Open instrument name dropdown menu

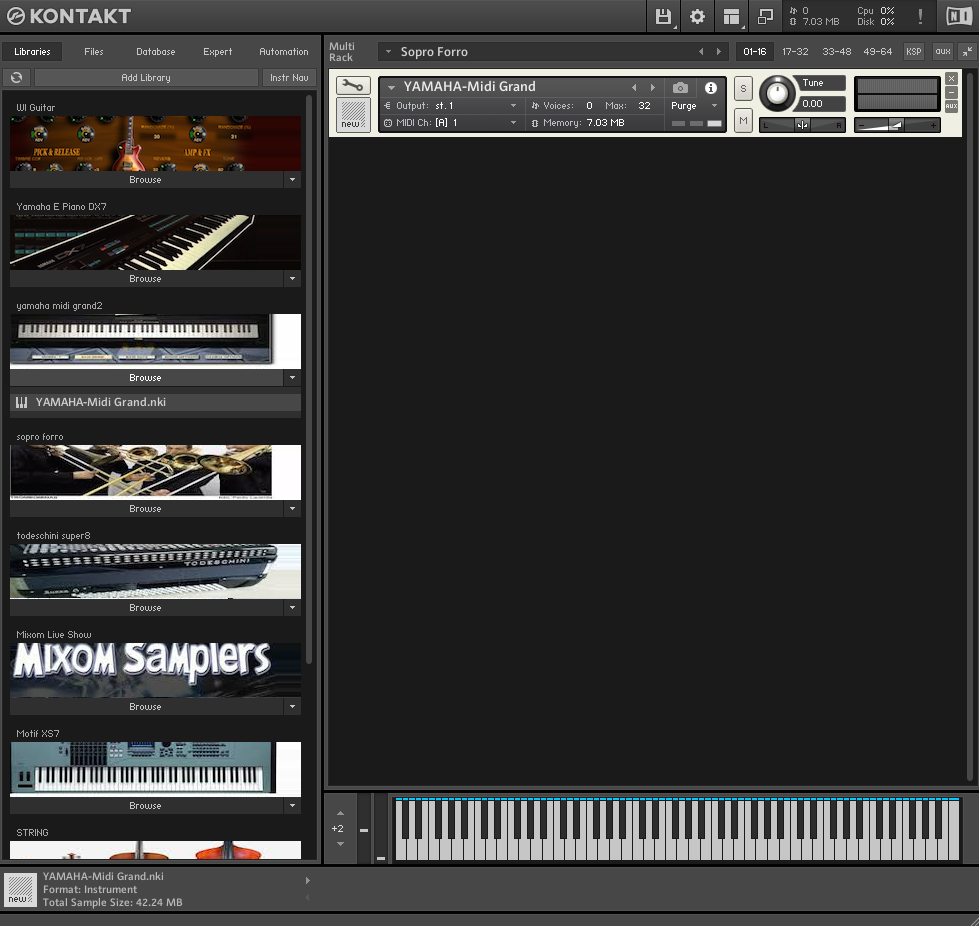click(391, 87)
